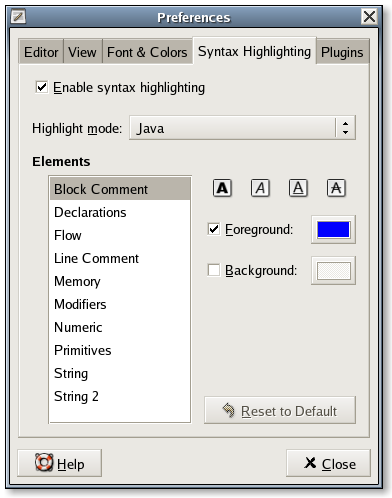Click the lifebuoy Help icon
The width and height of the screenshot is (392, 498).
[44, 463]
